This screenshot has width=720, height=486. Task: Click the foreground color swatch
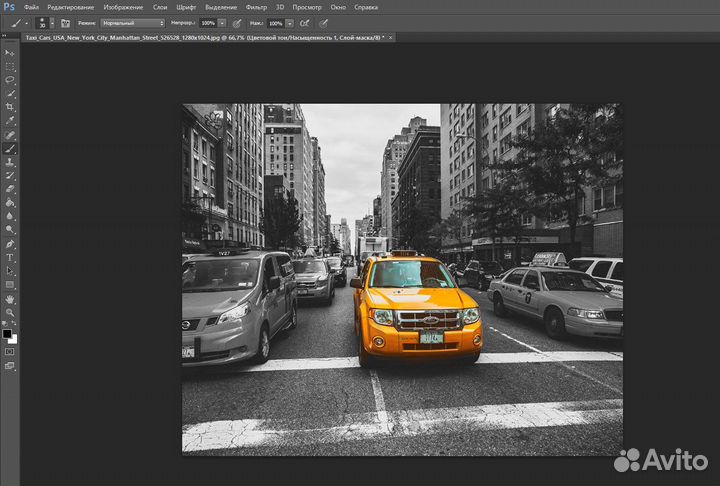pyautogui.click(x=7, y=333)
